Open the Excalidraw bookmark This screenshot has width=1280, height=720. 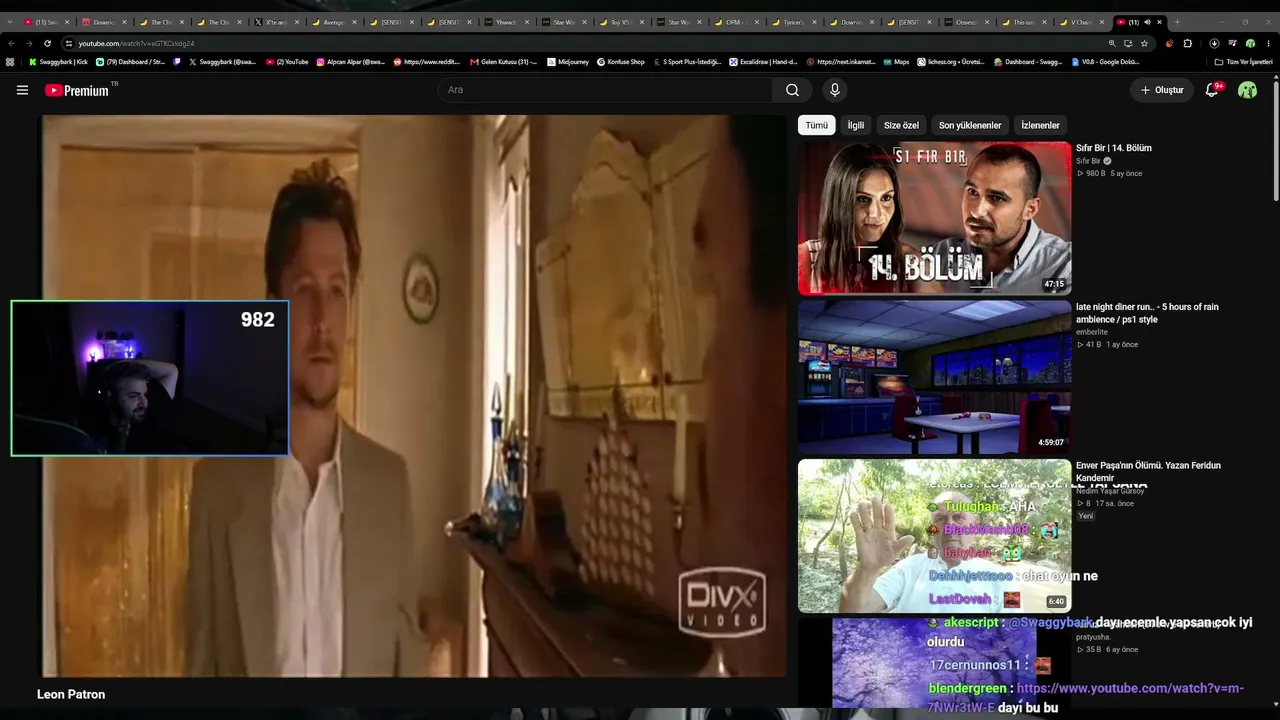pyautogui.click(x=762, y=62)
